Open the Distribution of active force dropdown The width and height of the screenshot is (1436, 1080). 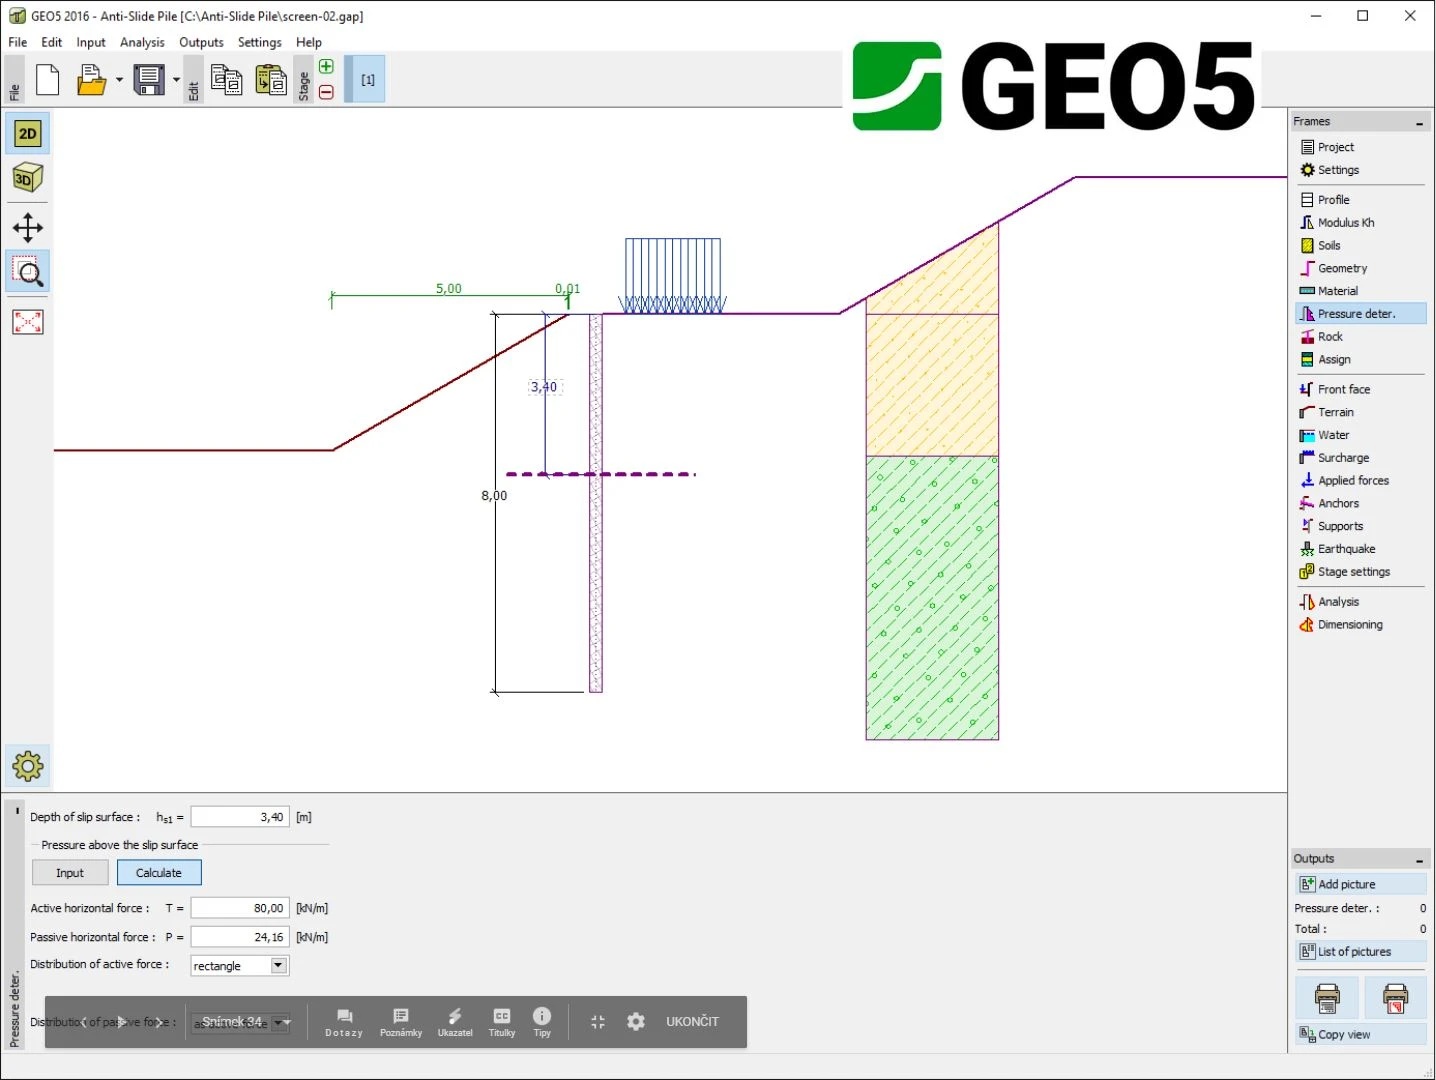(279, 966)
